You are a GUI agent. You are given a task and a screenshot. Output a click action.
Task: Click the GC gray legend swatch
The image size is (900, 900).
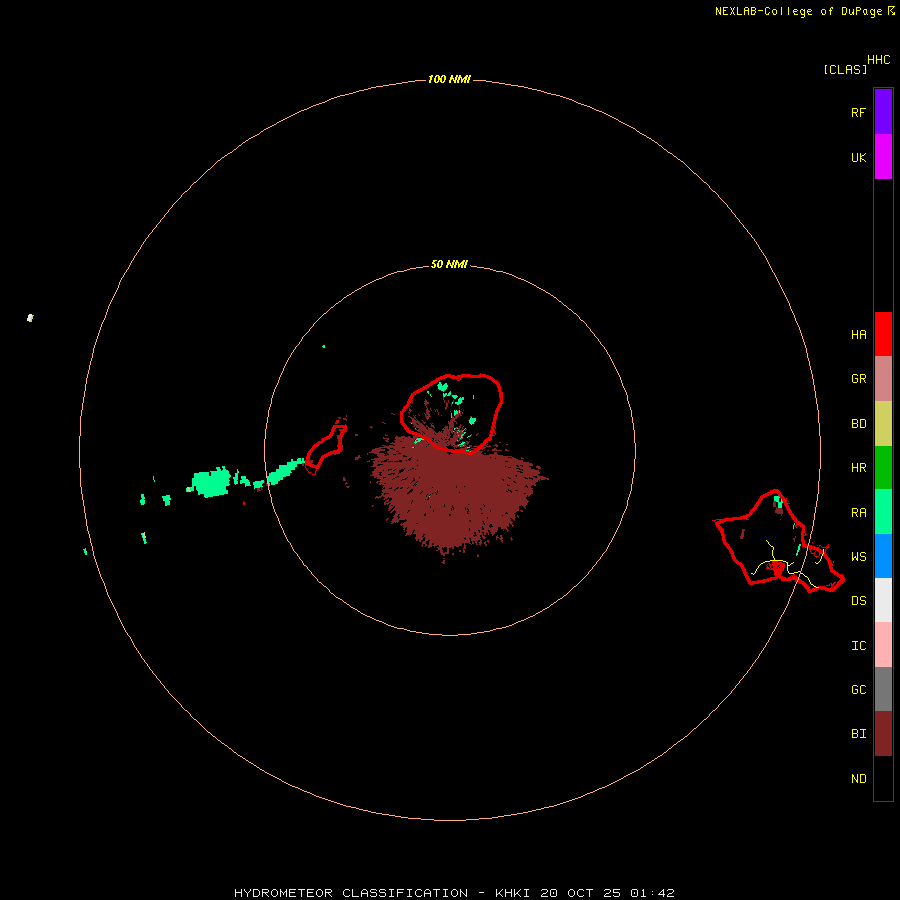pos(883,689)
